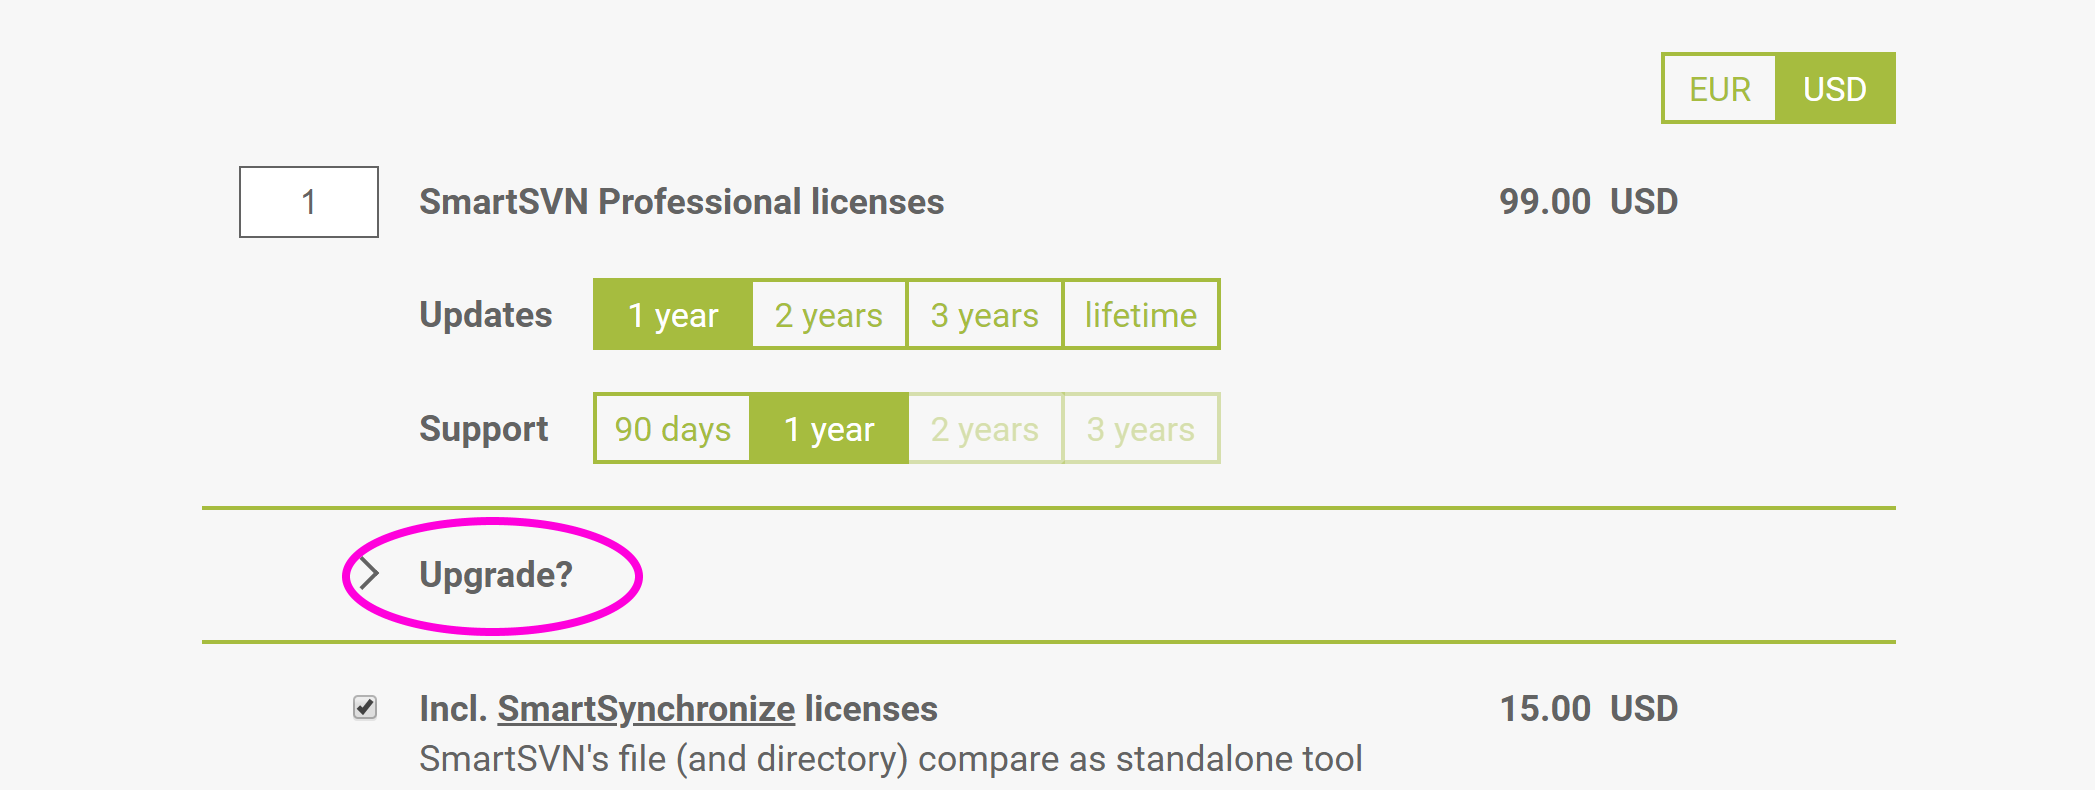Image resolution: width=2095 pixels, height=790 pixels.
Task: Select 90 days of Support
Action: click(x=671, y=428)
